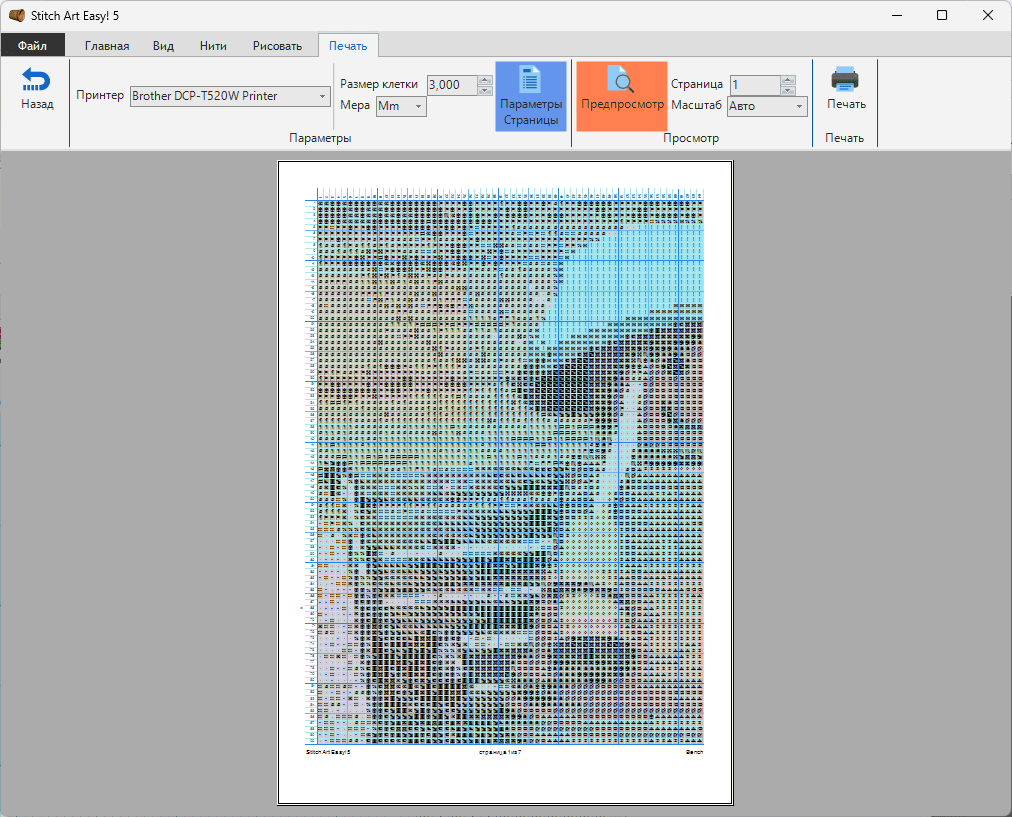Screen dimensions: 1012x817
Task: Click the Назад back arrow icon
Action: point(36,80)
